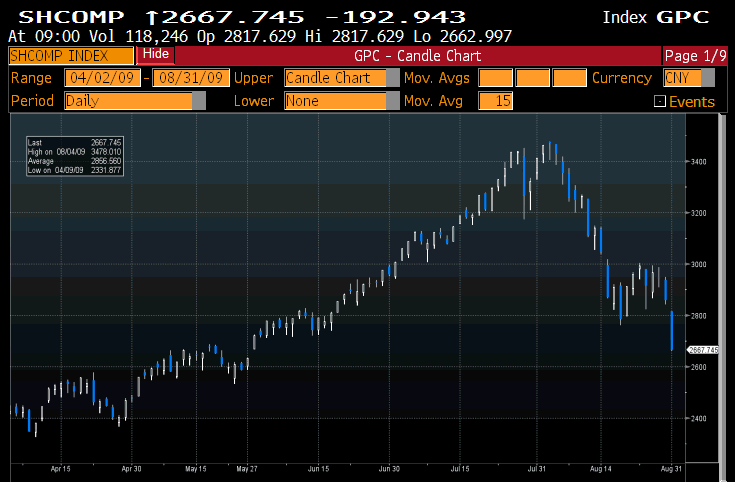735x482 pixels.
Task: Click the 2667.745 last price tag on axis
Action: (x=703, y=349)
